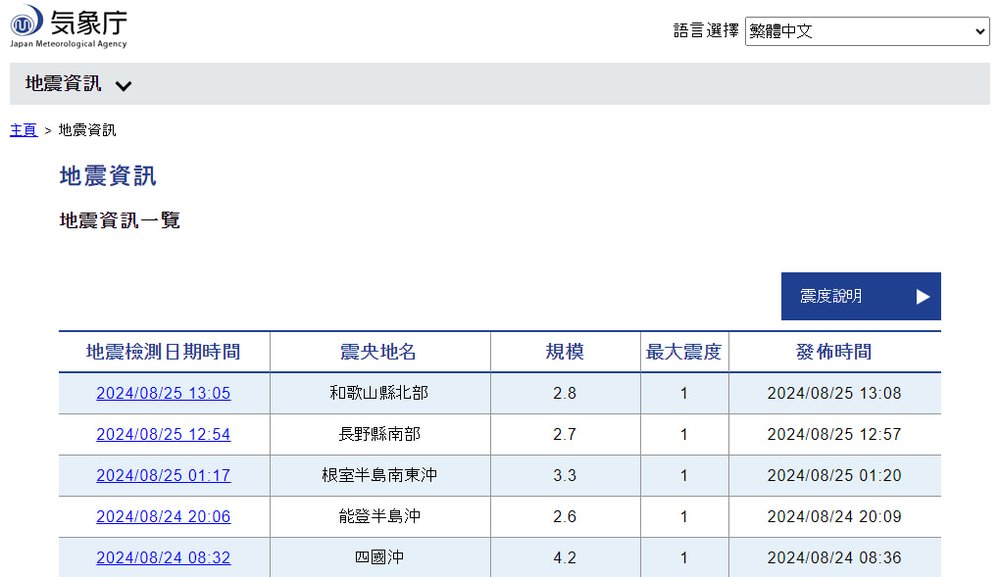Open earthquake entry 2024/08/25 13:05
This screenshot has height=577, width=1000.
(163, 393)
